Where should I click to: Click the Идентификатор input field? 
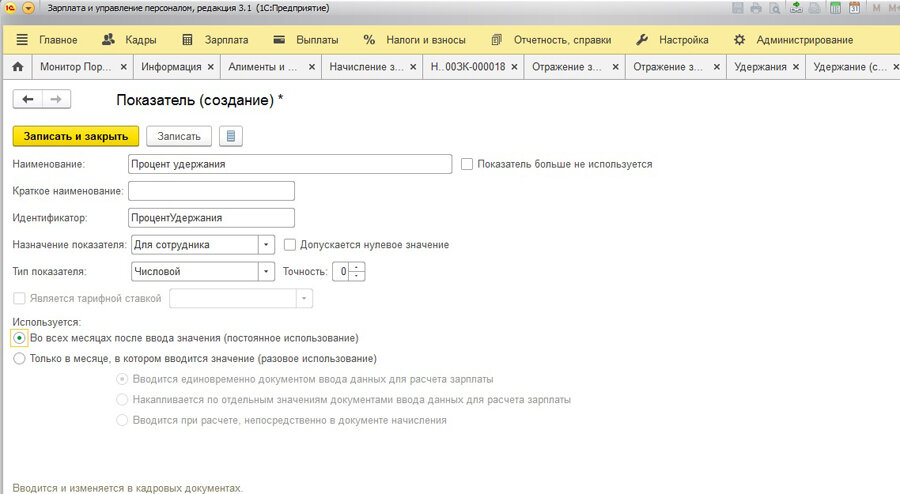click(211, 218)
